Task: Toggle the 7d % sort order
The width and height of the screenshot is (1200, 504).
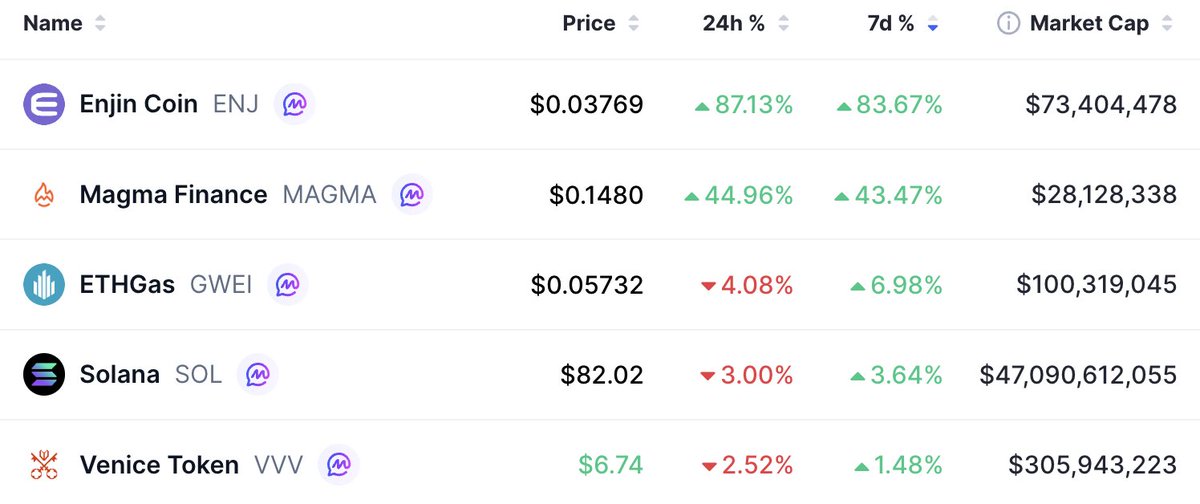Action: coord(891,24)
